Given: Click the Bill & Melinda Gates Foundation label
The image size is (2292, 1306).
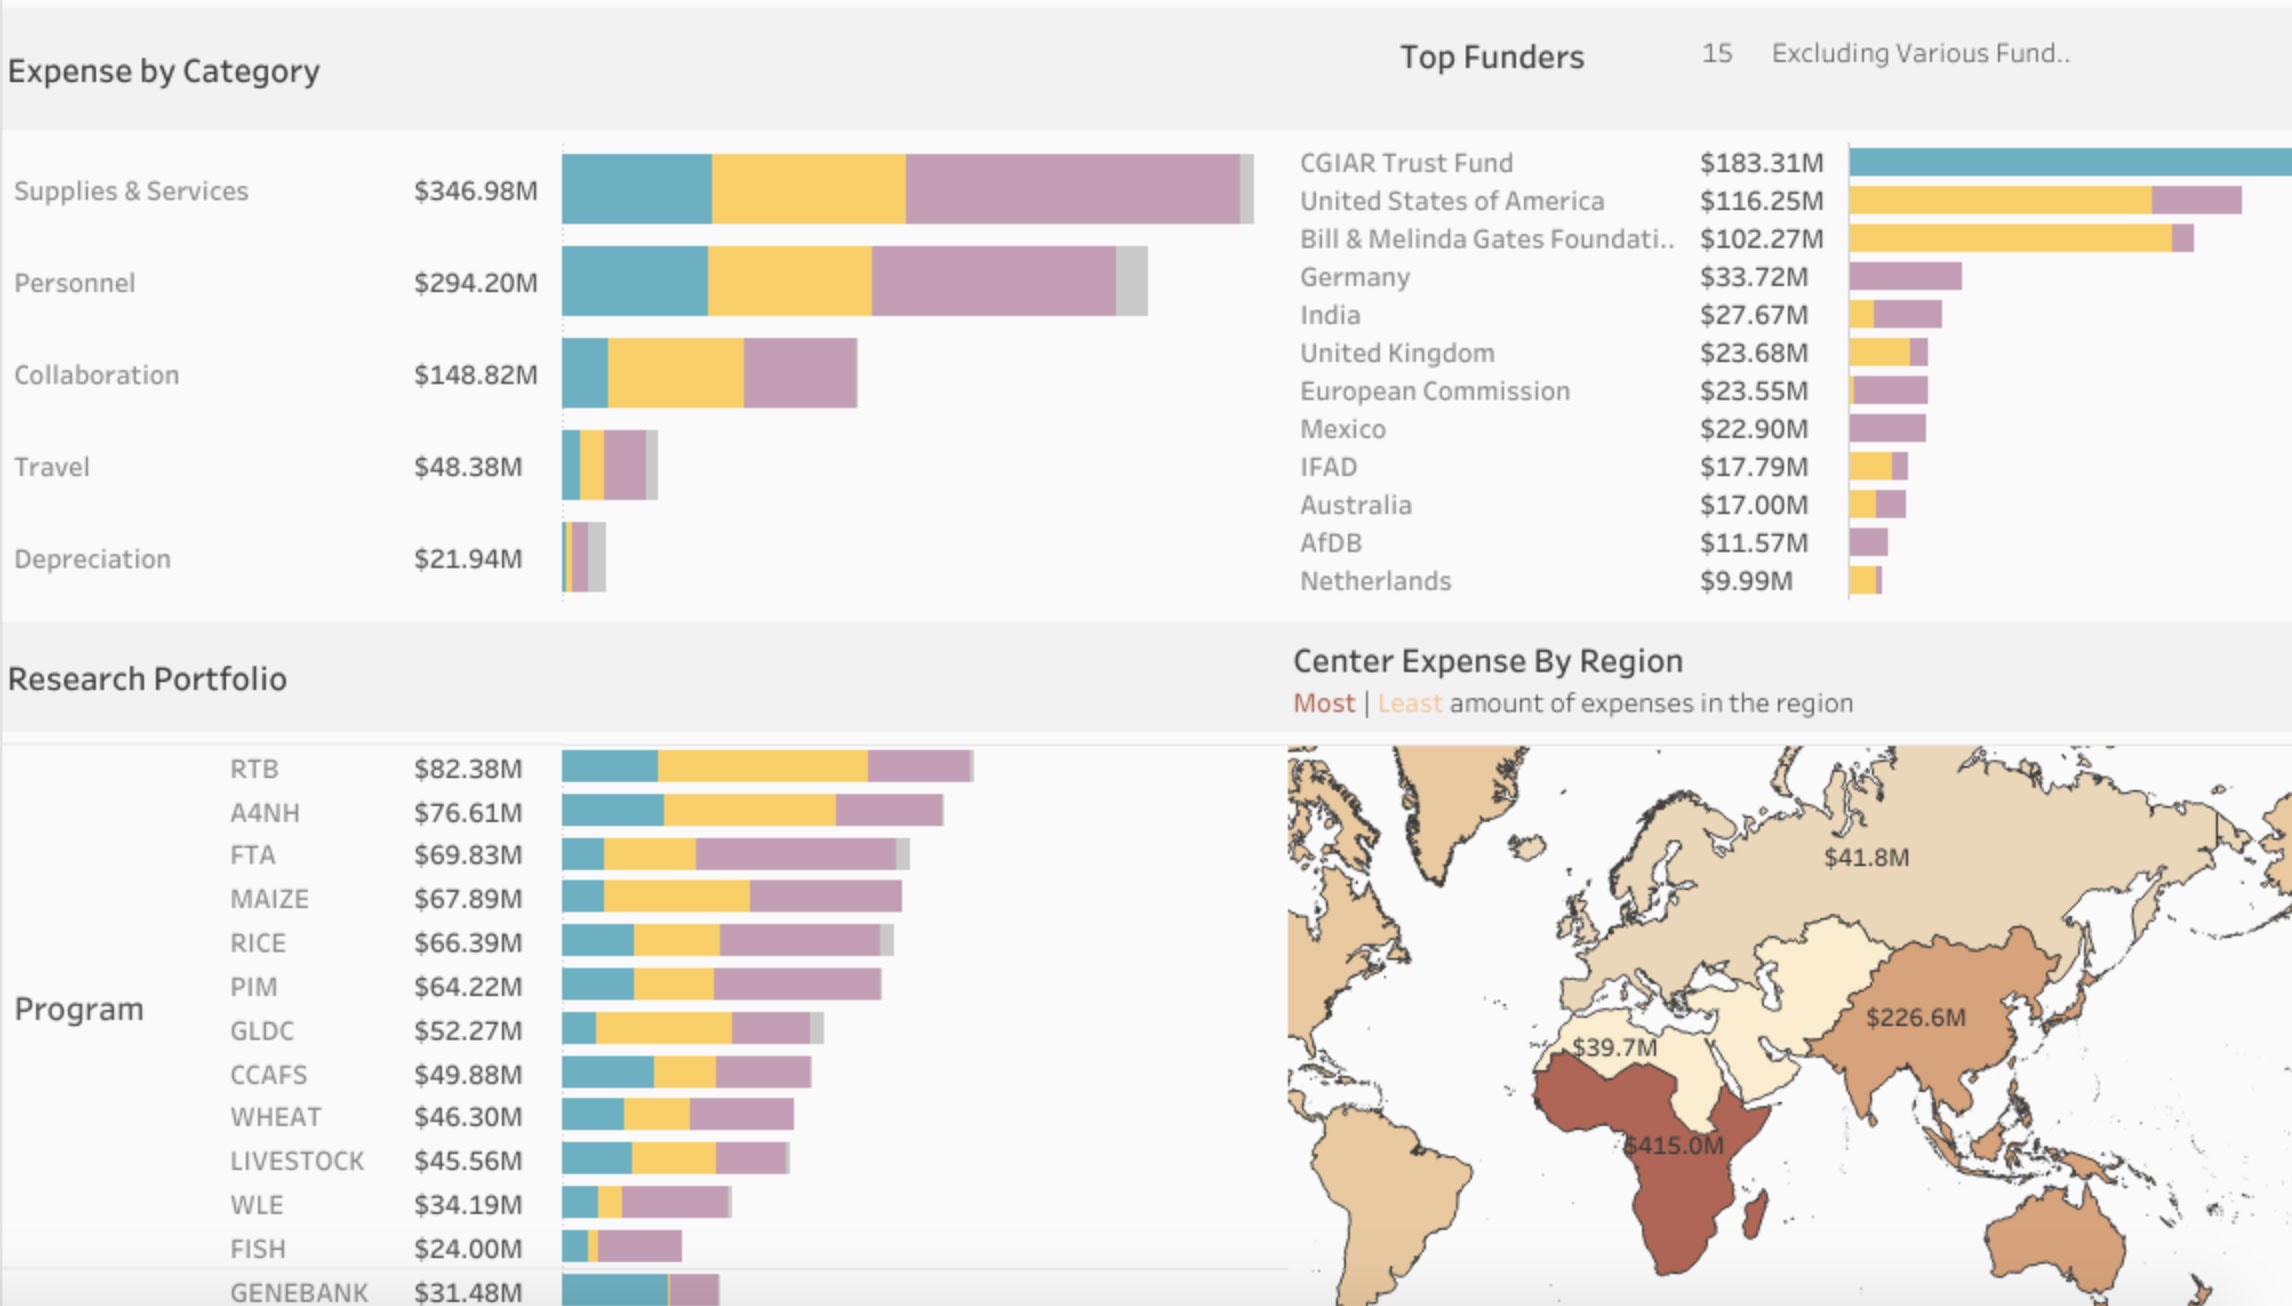Looking at the screenshot, I should tap(1485, 239).
